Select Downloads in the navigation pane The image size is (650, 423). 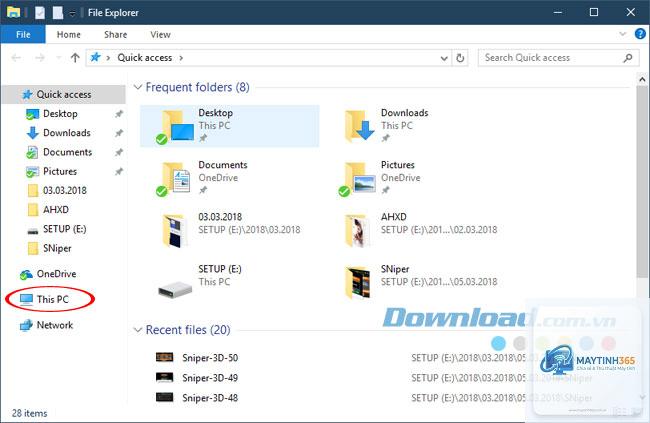click(66, 133)
